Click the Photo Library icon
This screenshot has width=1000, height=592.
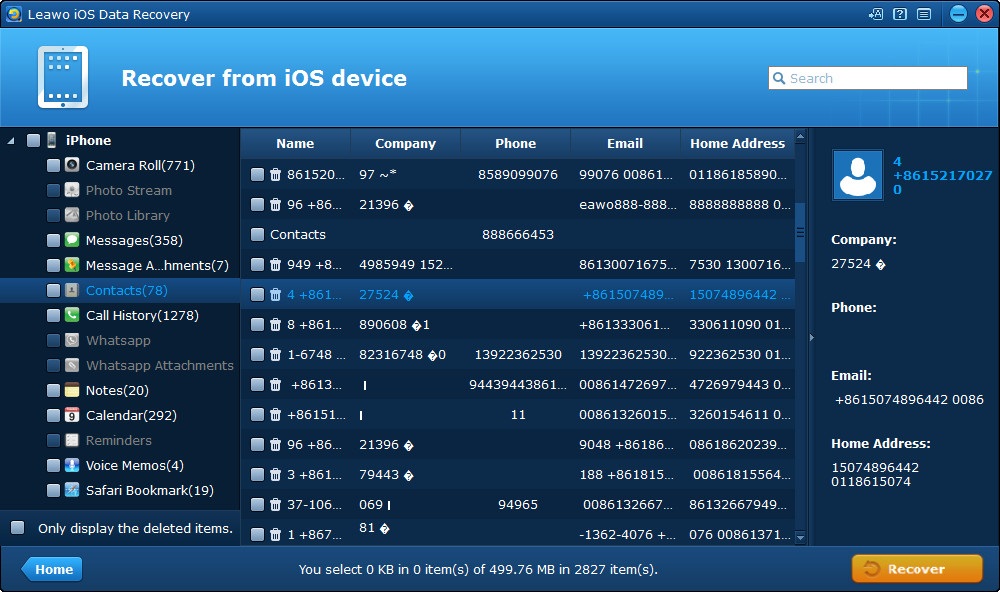[72, 215]
